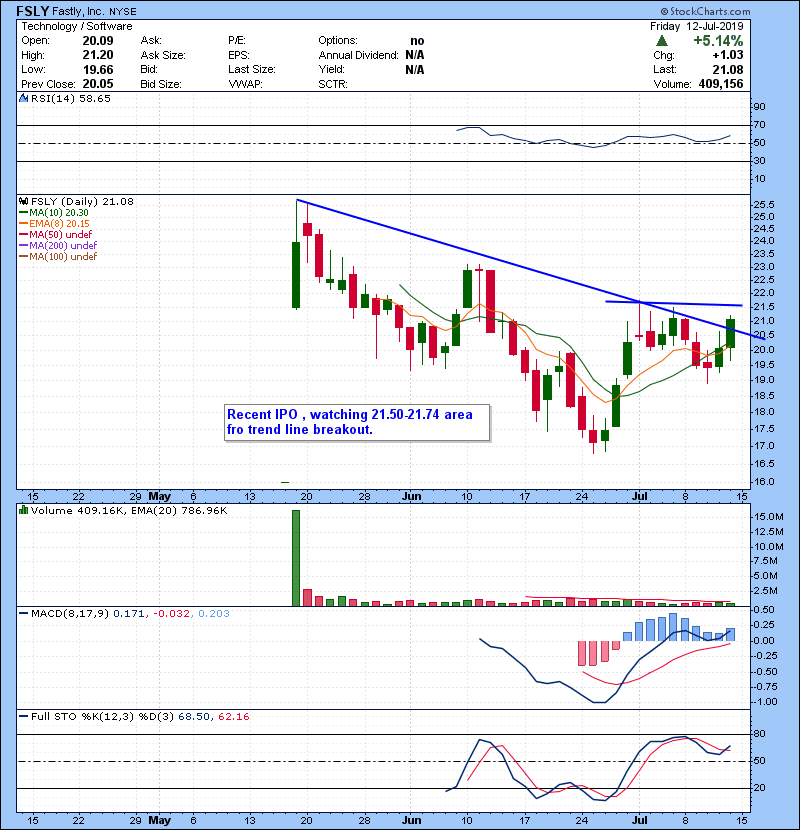
Task: Click the latest green candlestick at chart's right
Action: [x=731, y=333]
